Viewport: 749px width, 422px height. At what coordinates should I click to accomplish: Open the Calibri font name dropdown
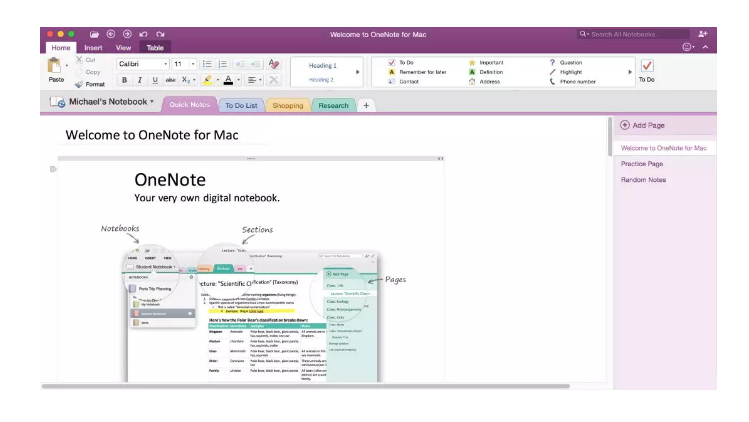tap(165, 64)
